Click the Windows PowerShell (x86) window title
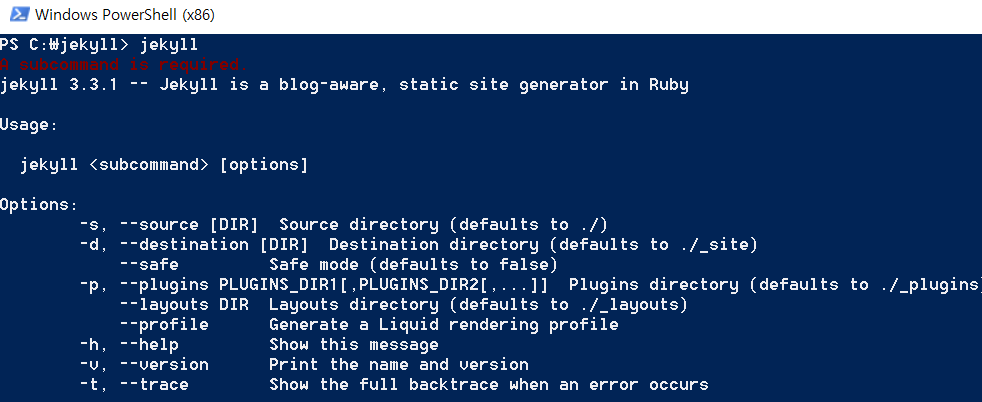Viewport: 982px width, 402px height. point(125,15)
